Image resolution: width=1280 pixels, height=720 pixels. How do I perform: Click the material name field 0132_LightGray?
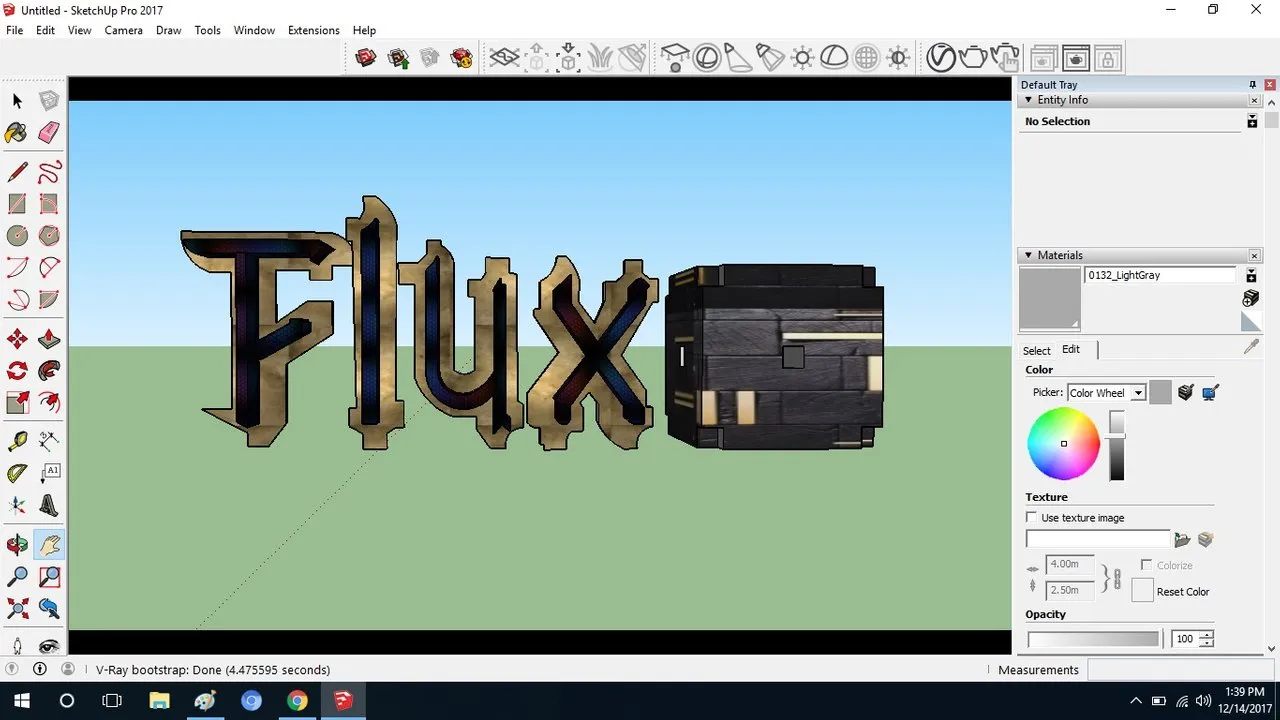pyautogui.click(x=1160, y=275)
